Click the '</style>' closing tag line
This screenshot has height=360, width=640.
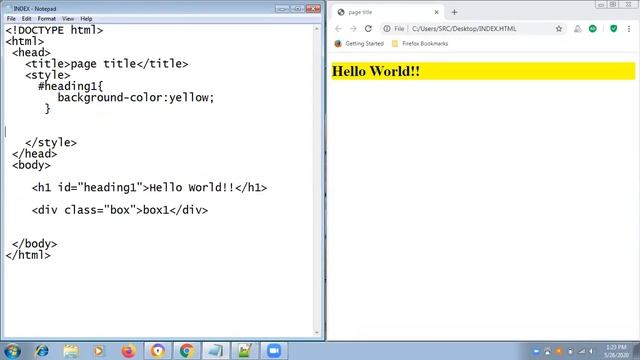coord(51,142)
